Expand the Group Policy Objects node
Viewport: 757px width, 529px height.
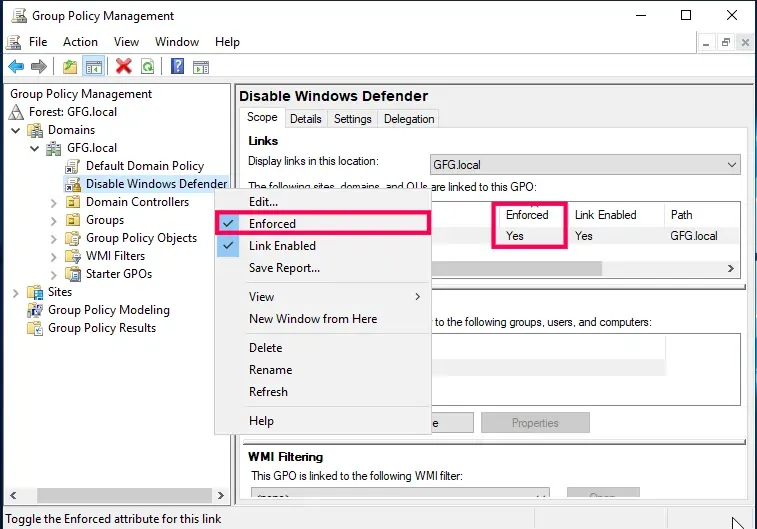(x=54, y=238)
